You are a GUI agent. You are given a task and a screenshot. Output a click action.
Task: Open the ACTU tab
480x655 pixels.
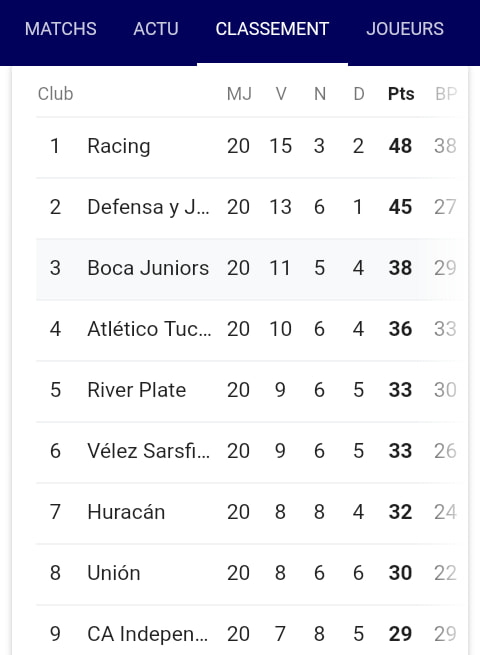point(156,29)
